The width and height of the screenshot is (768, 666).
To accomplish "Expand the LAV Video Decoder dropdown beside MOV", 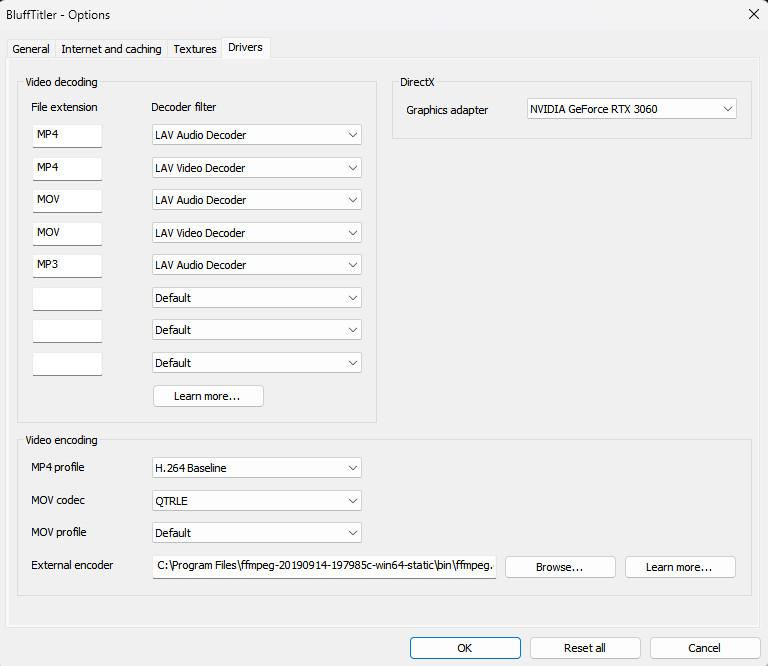I will coord(257,233).
